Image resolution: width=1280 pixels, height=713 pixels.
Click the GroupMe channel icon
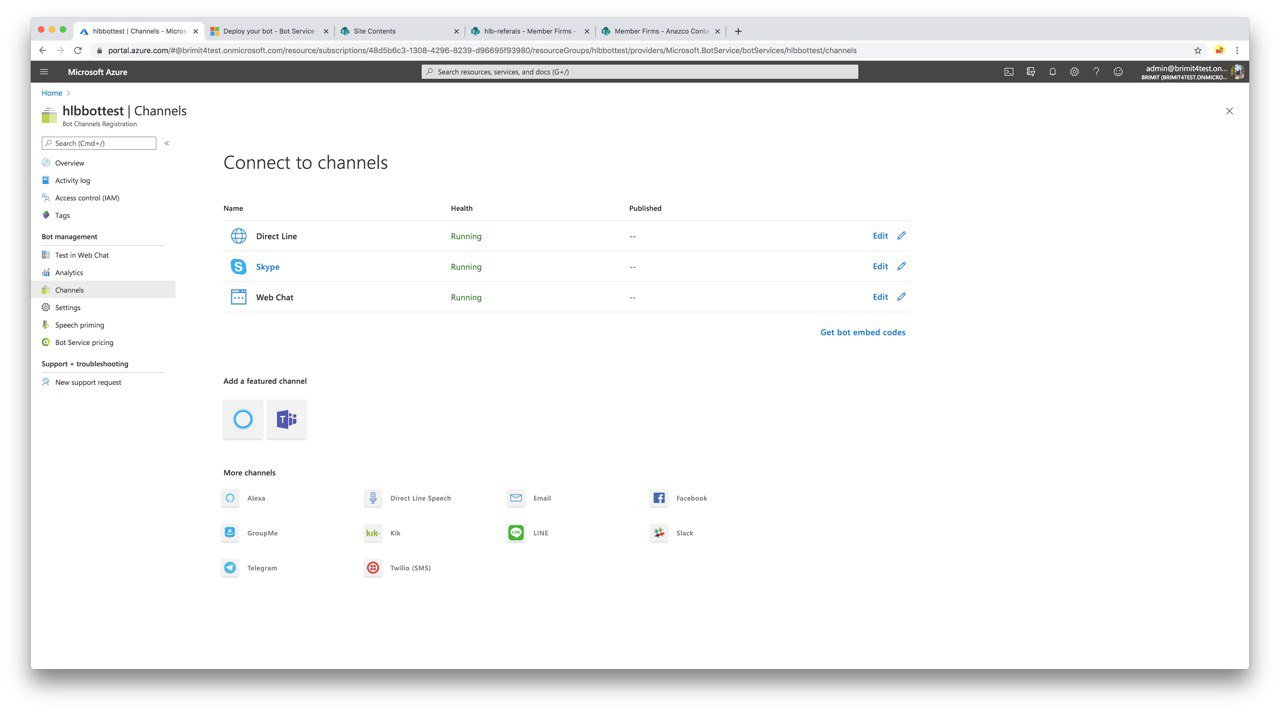[230, 533]
